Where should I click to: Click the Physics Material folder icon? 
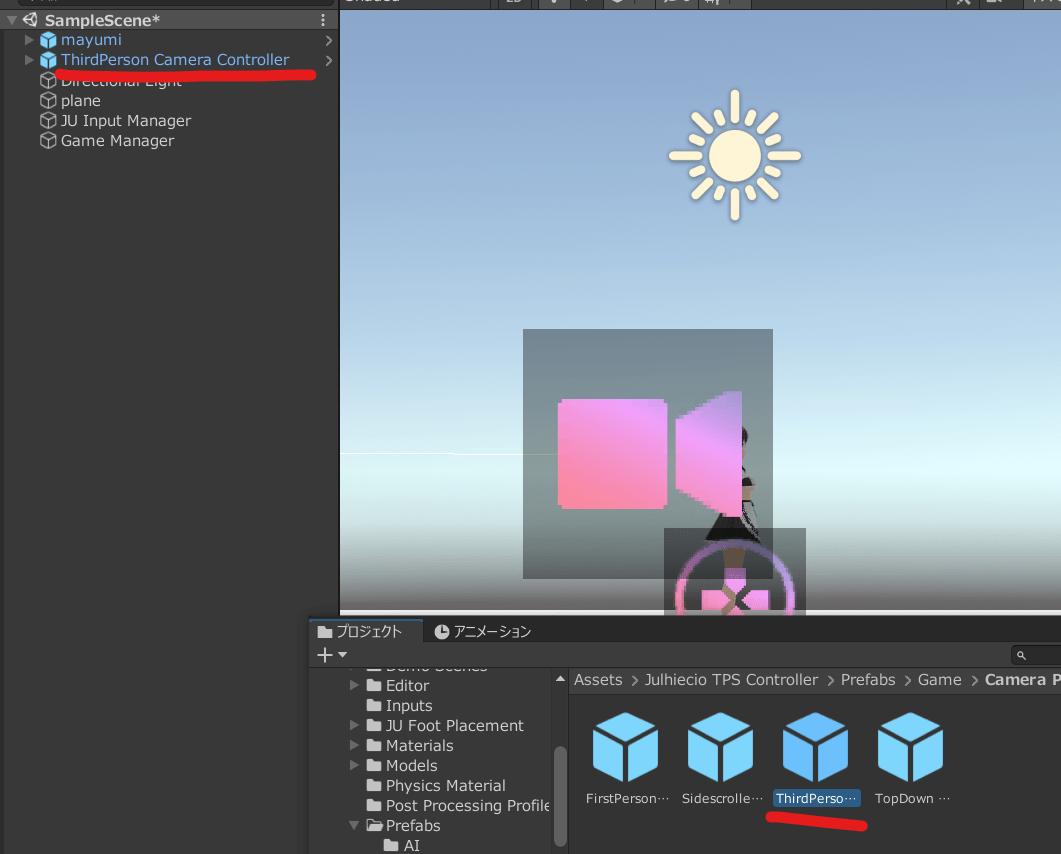click(374, 786)
